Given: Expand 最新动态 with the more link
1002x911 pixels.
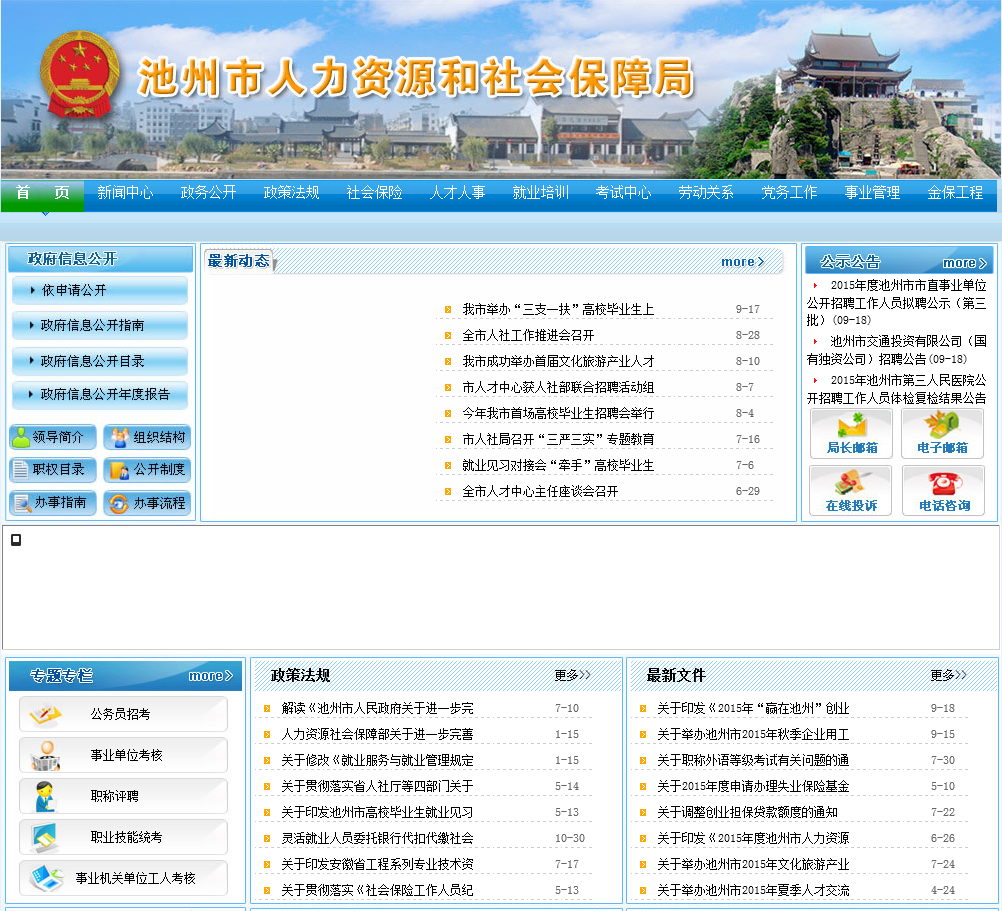Looking at the screenshot, I should click(742, 262).
